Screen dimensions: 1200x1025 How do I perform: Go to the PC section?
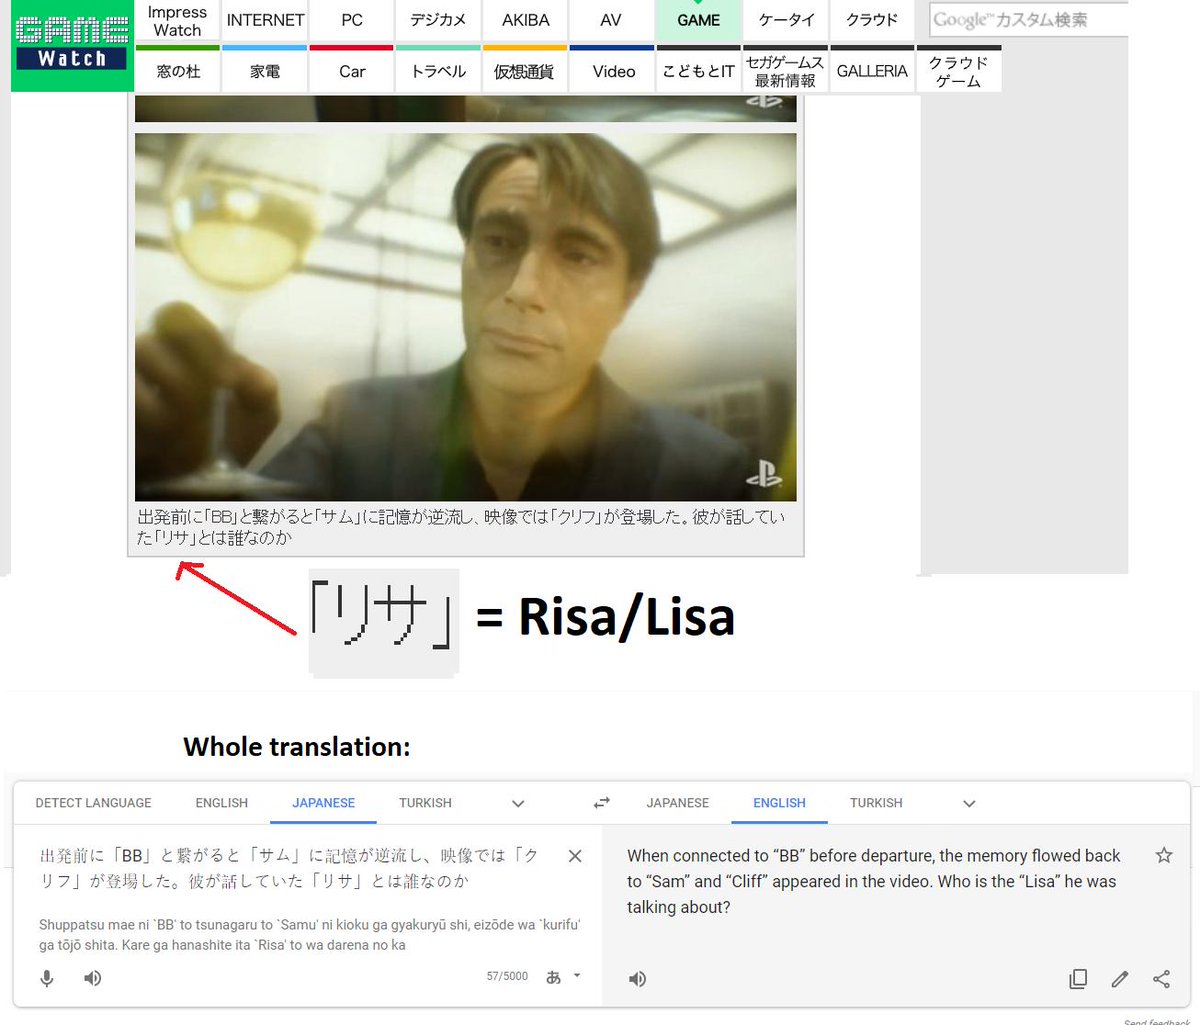(352, 21)
